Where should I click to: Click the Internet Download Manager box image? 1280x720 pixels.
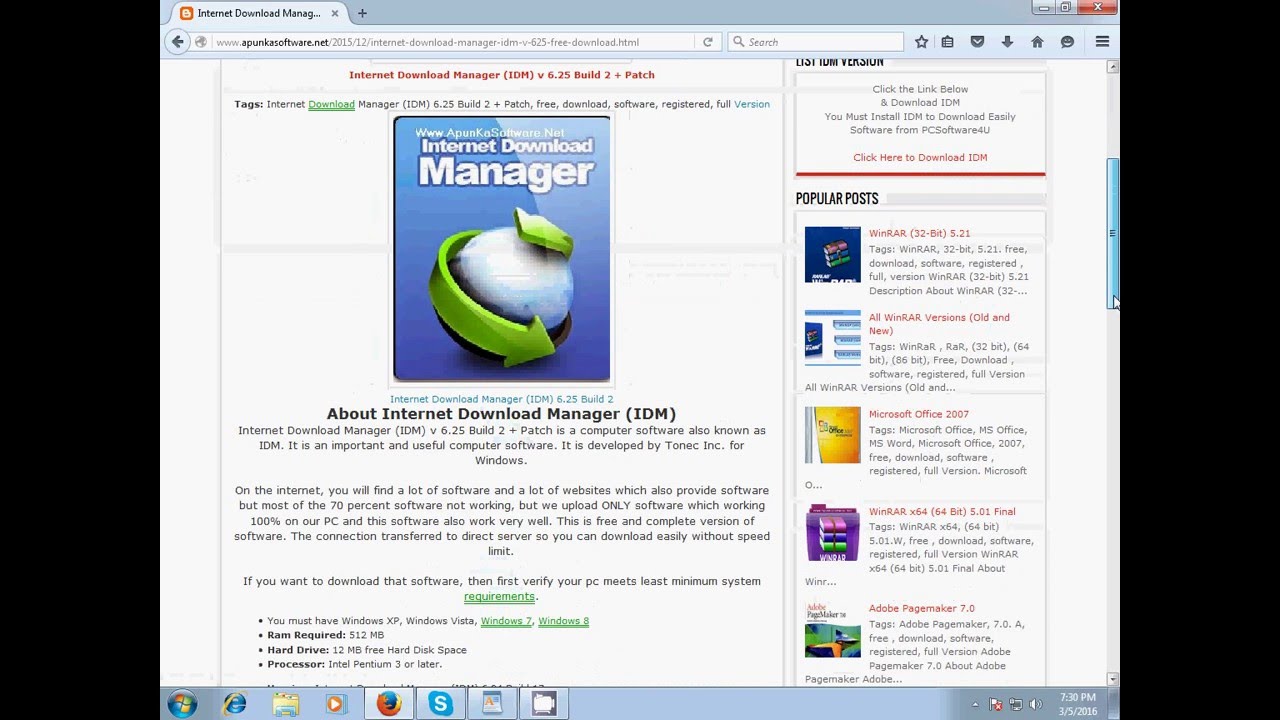click(502, 249)
